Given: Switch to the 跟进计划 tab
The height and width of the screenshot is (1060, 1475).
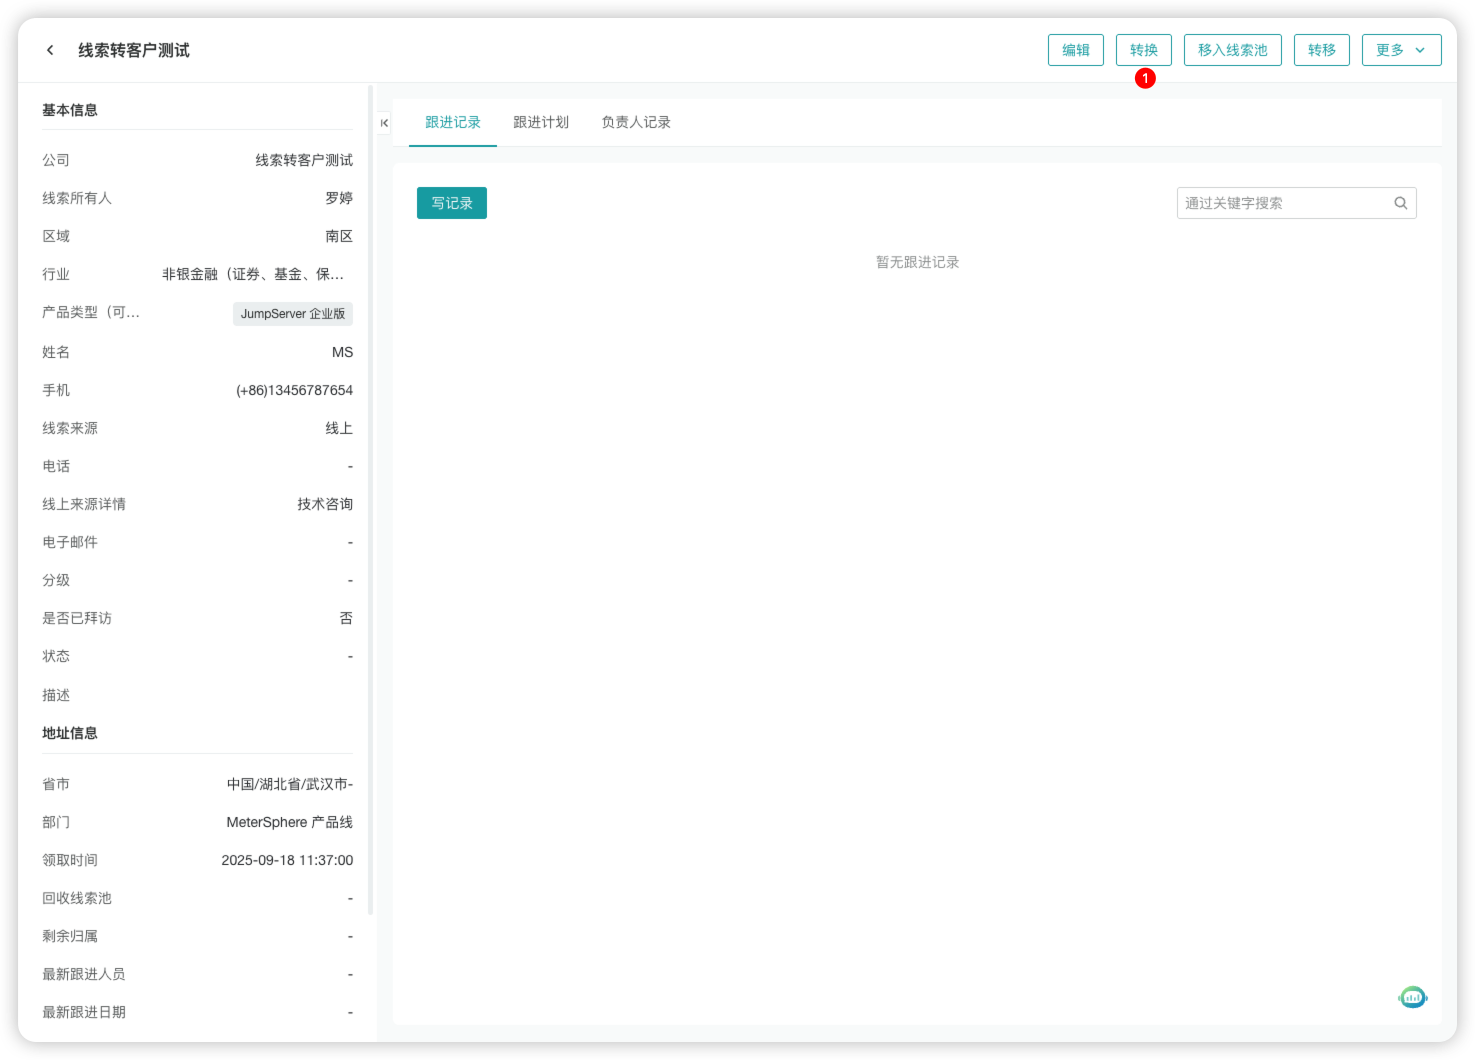Looking at the screenshot, I should tap(539, 122).
